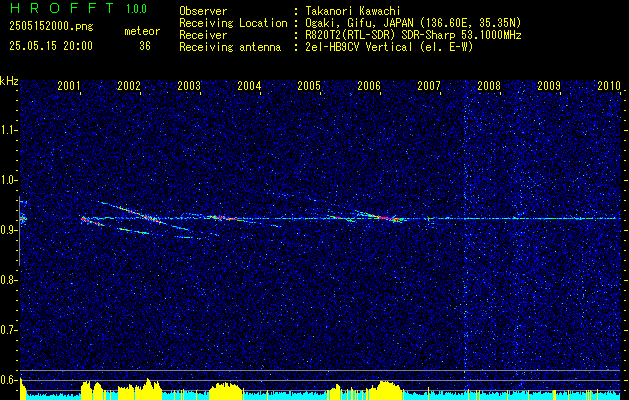Screen dimensions: 629x400
Task: Select the filename 2505152000.png
Action: pyautogui.click(x=51, y=27)
